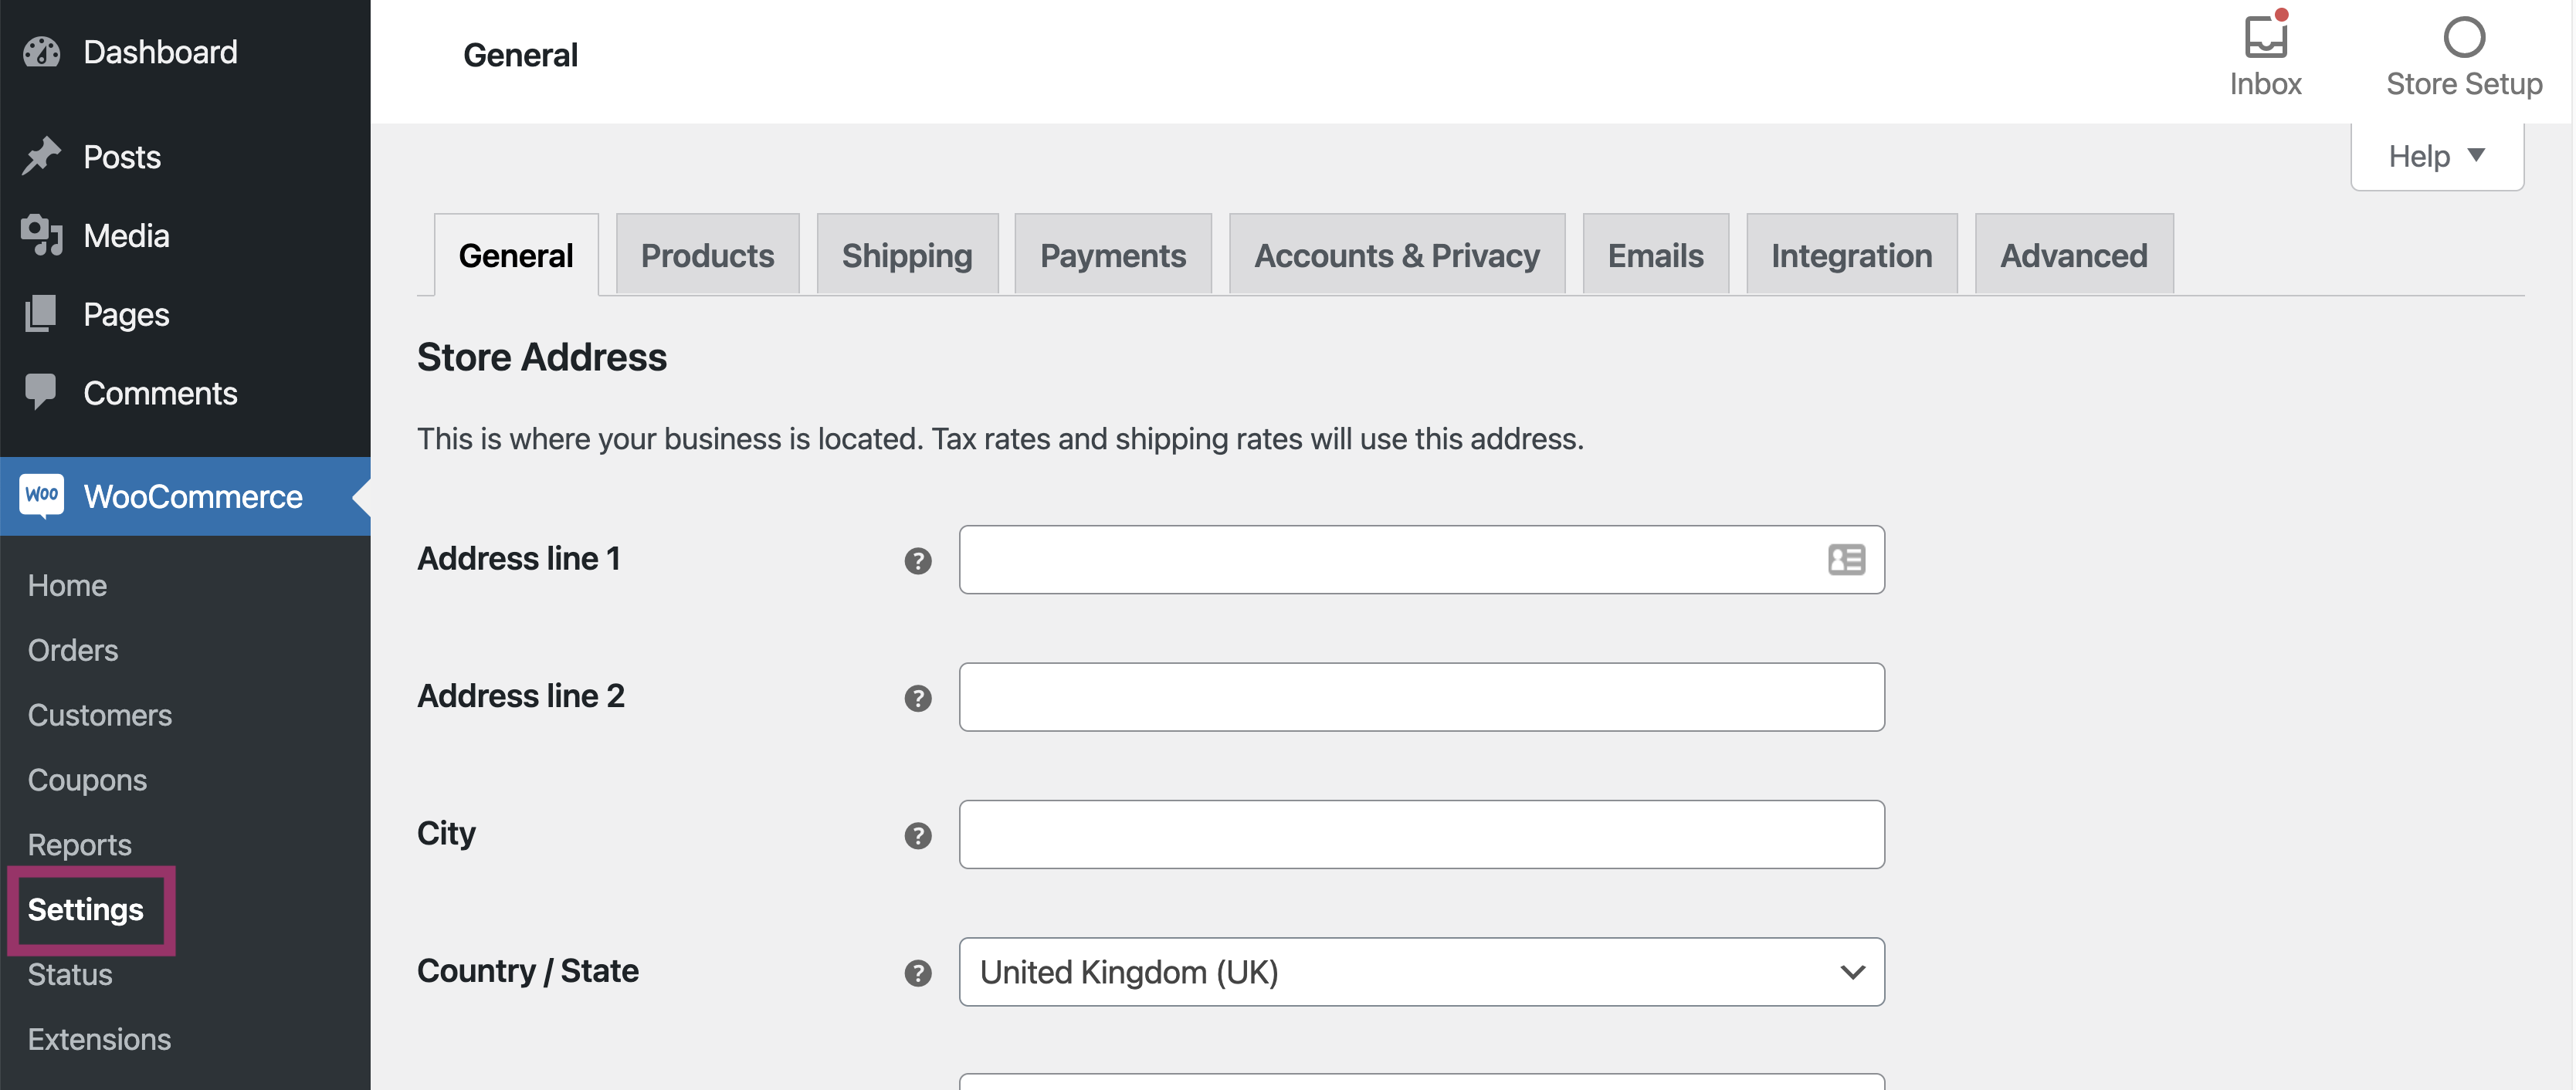Click the Country / State help icon
This screenshot has width=2576, height=1090.
[x=917, y=973]
